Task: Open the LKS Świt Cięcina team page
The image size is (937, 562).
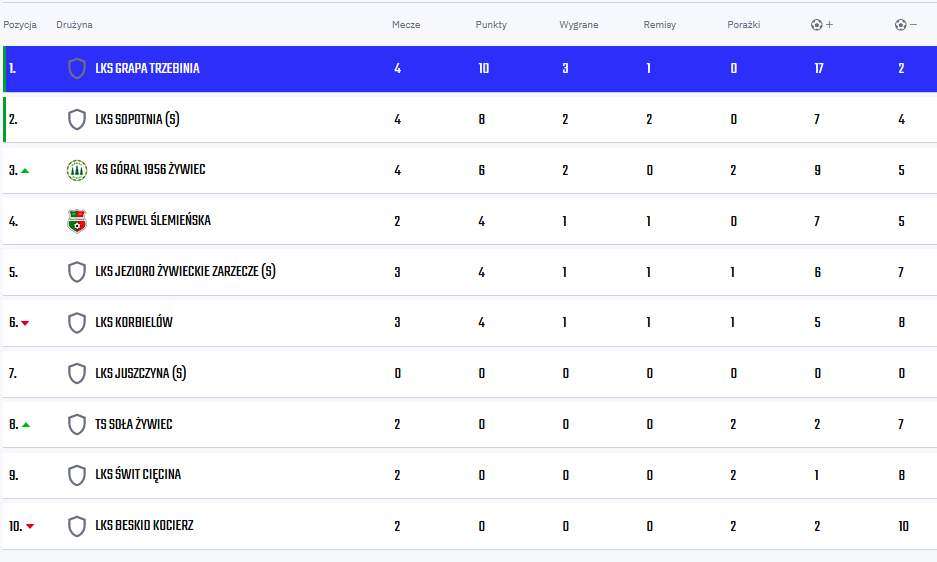Action: 138,475
